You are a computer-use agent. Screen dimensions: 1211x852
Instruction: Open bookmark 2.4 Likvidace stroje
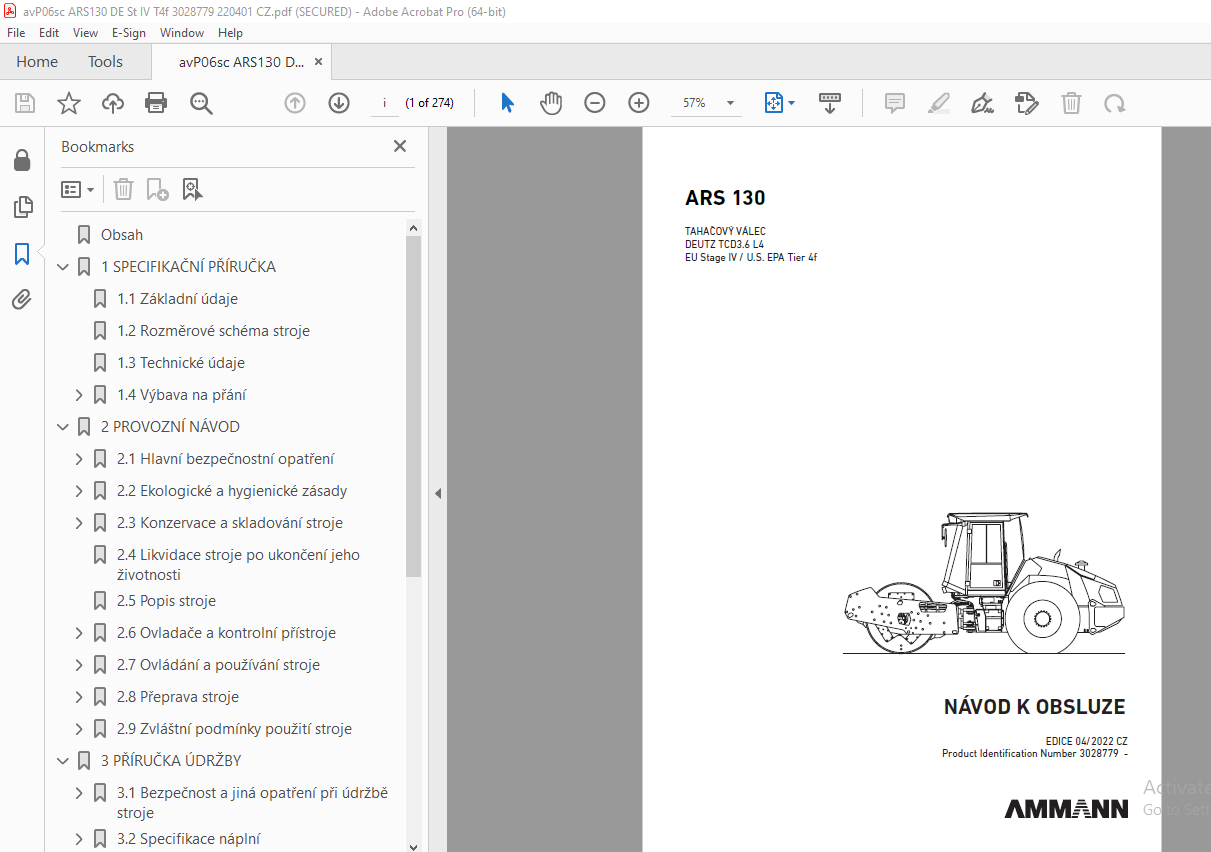click(x=238, y=565)
